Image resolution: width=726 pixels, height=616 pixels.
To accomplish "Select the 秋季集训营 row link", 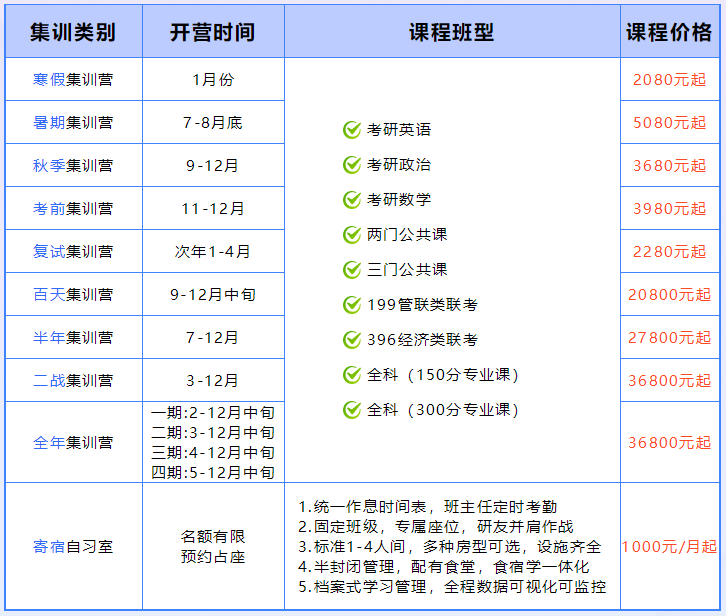I will (73, 166).
